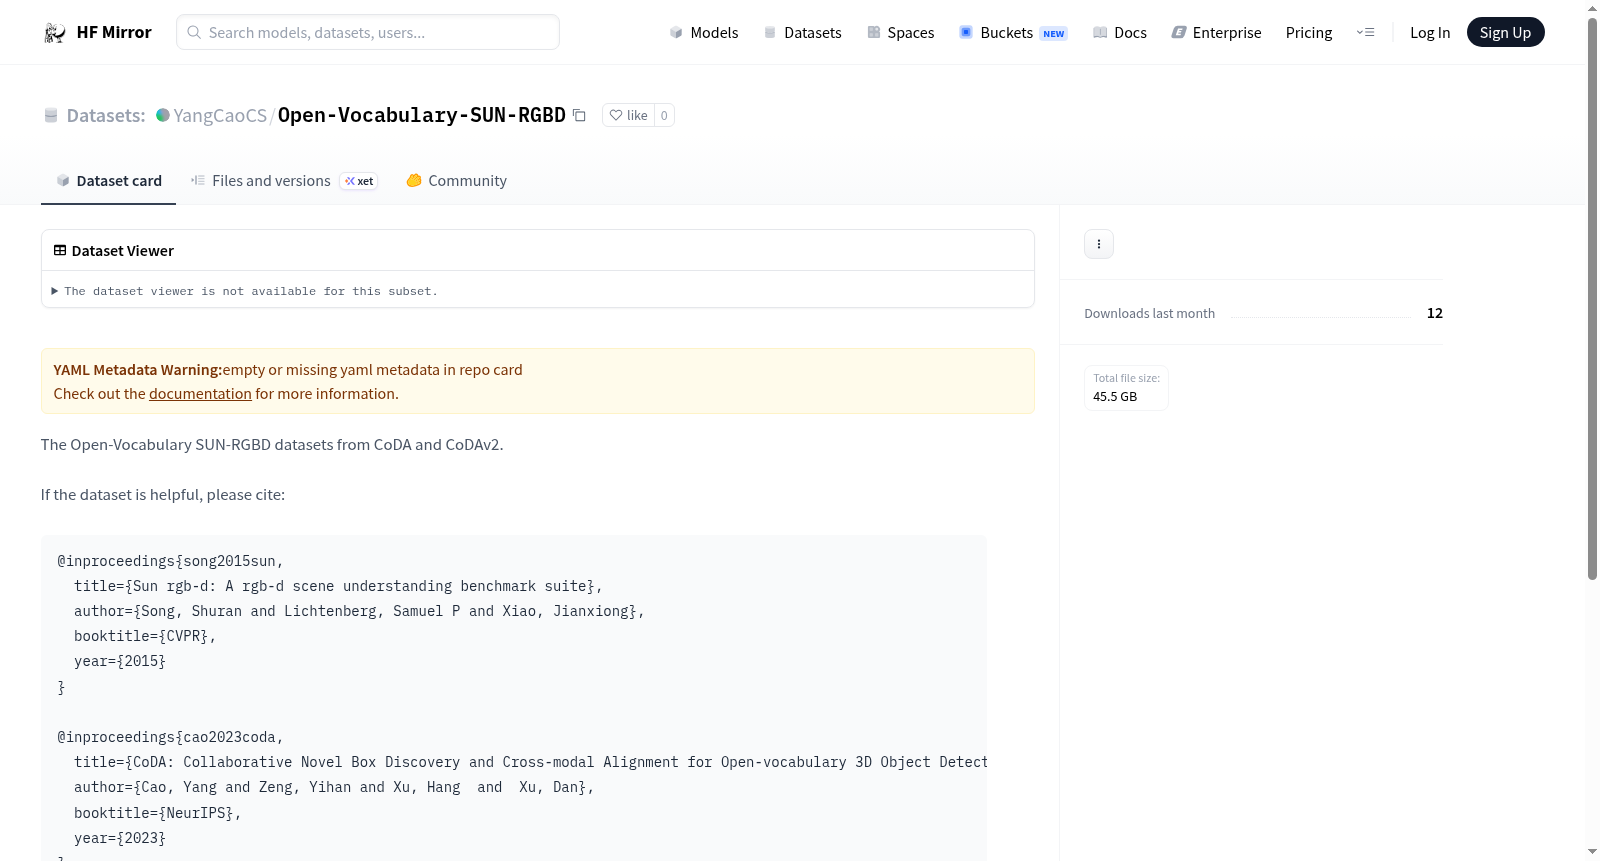Open the more navigation options dropdown
This screenshot has width=1600, height=861.
coord(1365,32)
